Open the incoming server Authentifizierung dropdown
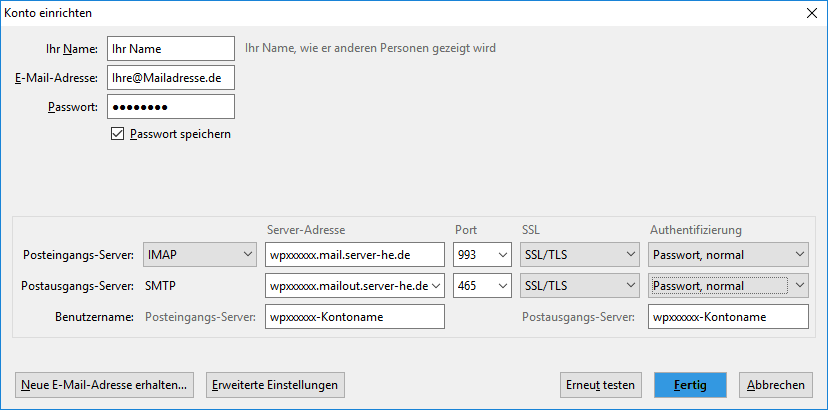The height and width of the screenshot is (410, 828). [x=728, y=255]
